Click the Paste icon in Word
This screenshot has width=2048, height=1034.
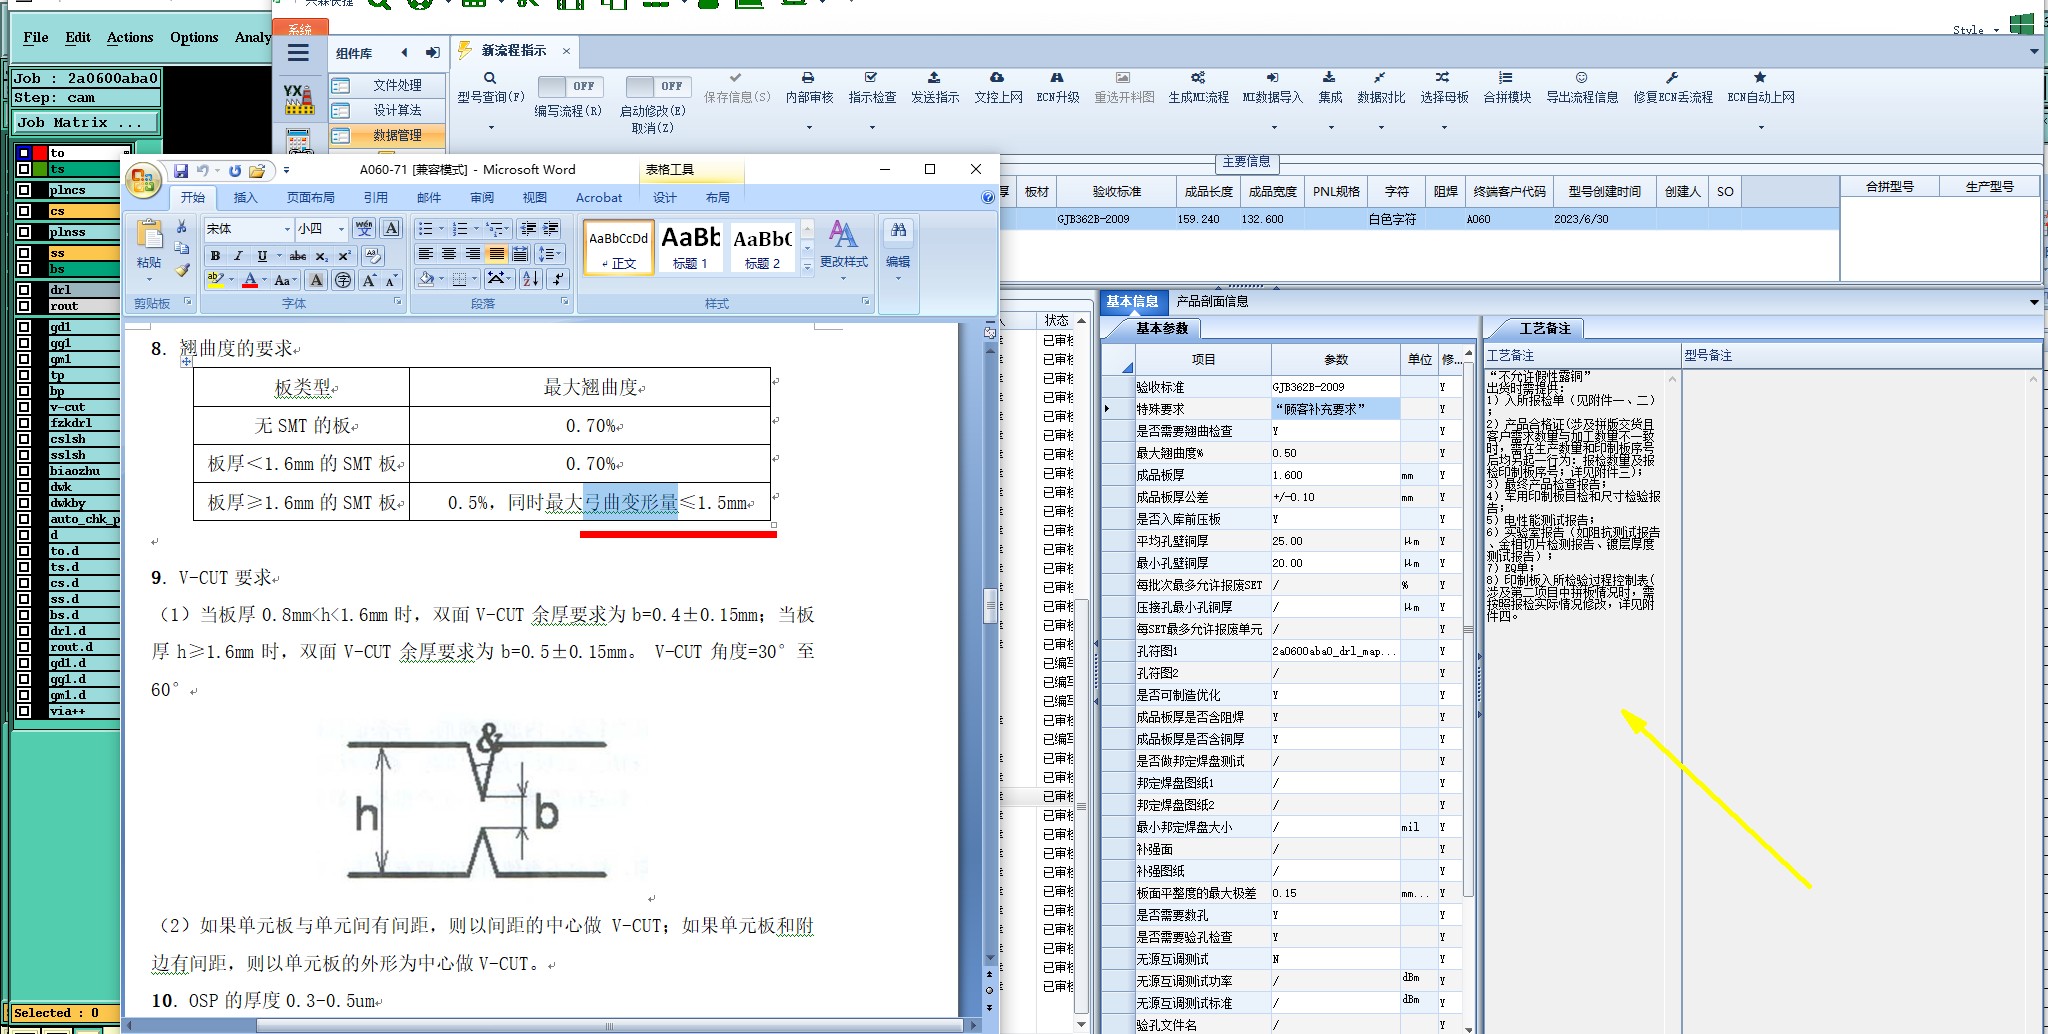150,234
